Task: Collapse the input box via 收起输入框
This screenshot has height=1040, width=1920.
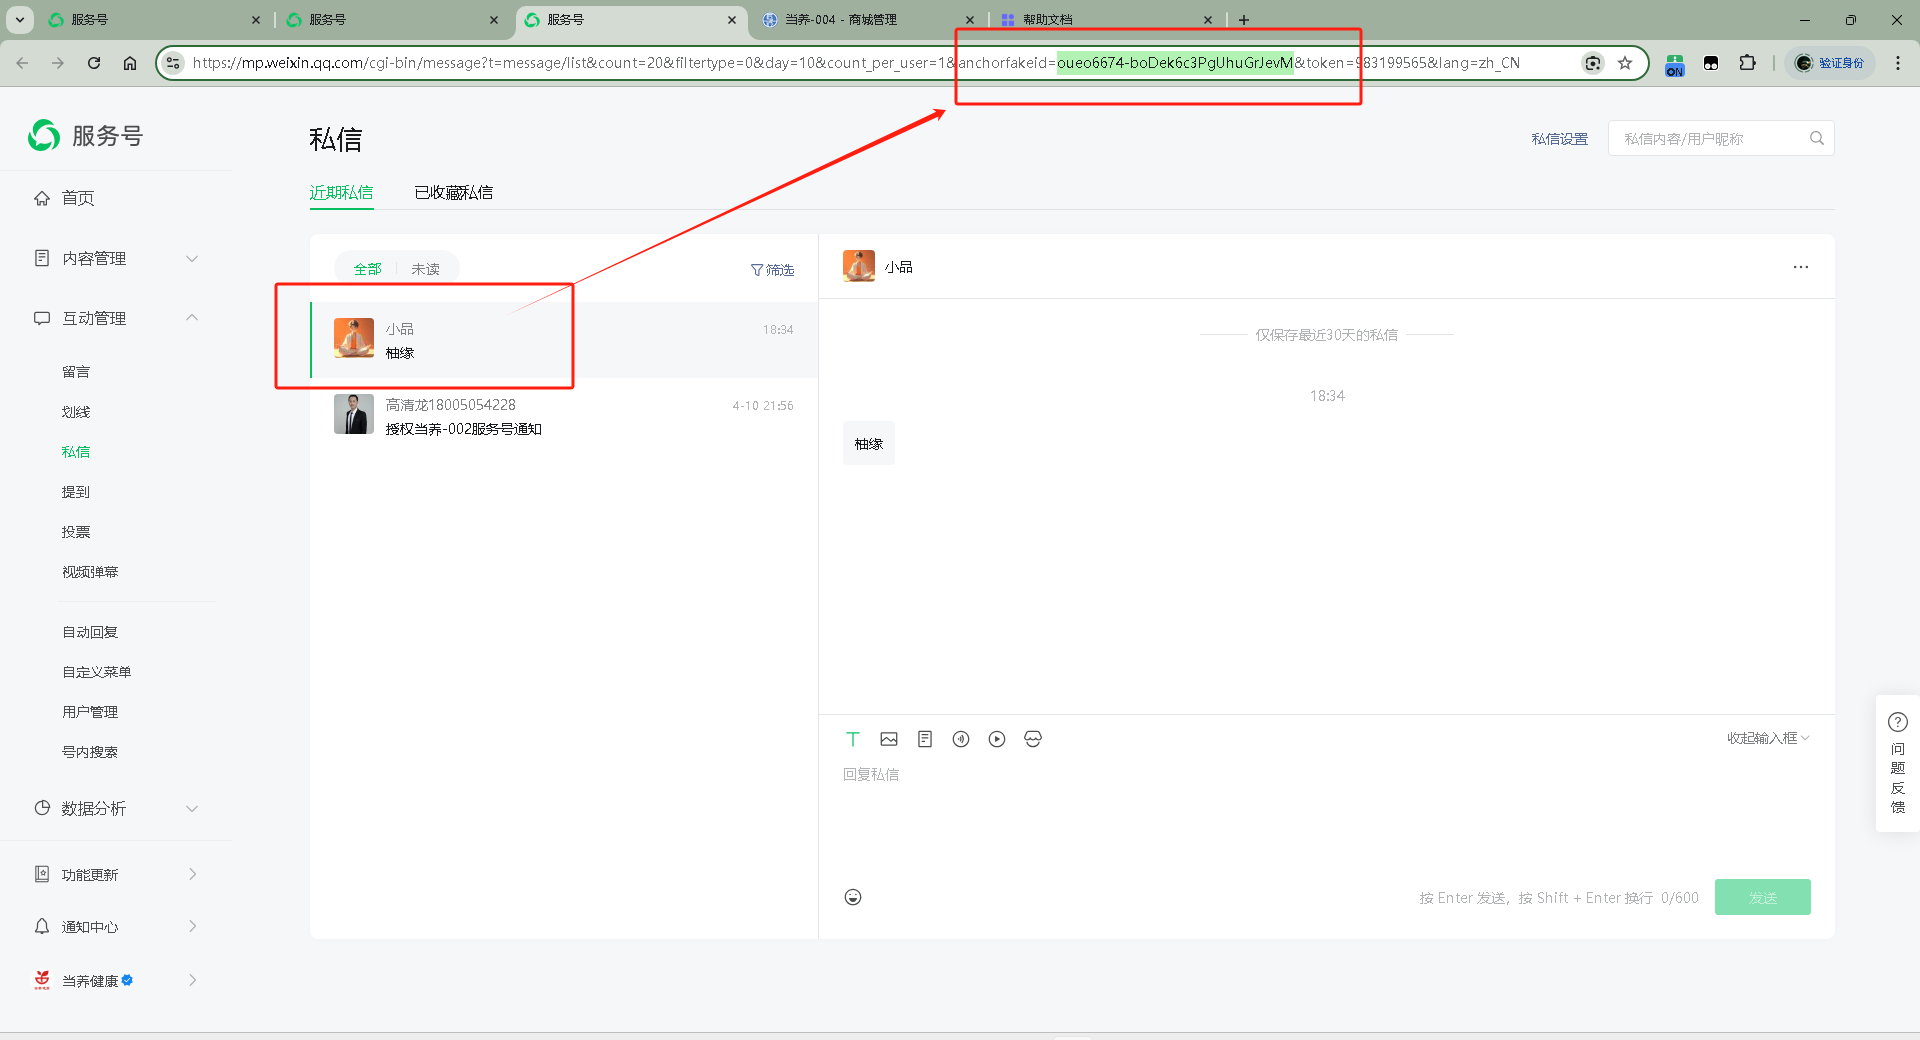Action: 1767,738
